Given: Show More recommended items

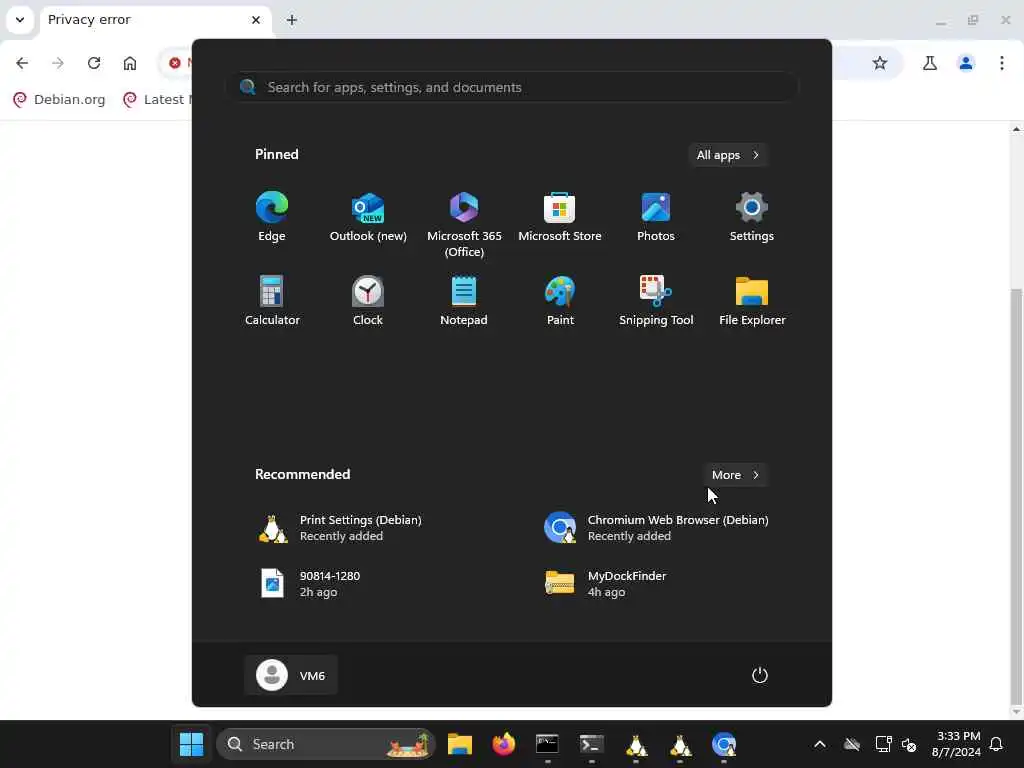Looking at the screenshot, I should (x=735, y=475).
